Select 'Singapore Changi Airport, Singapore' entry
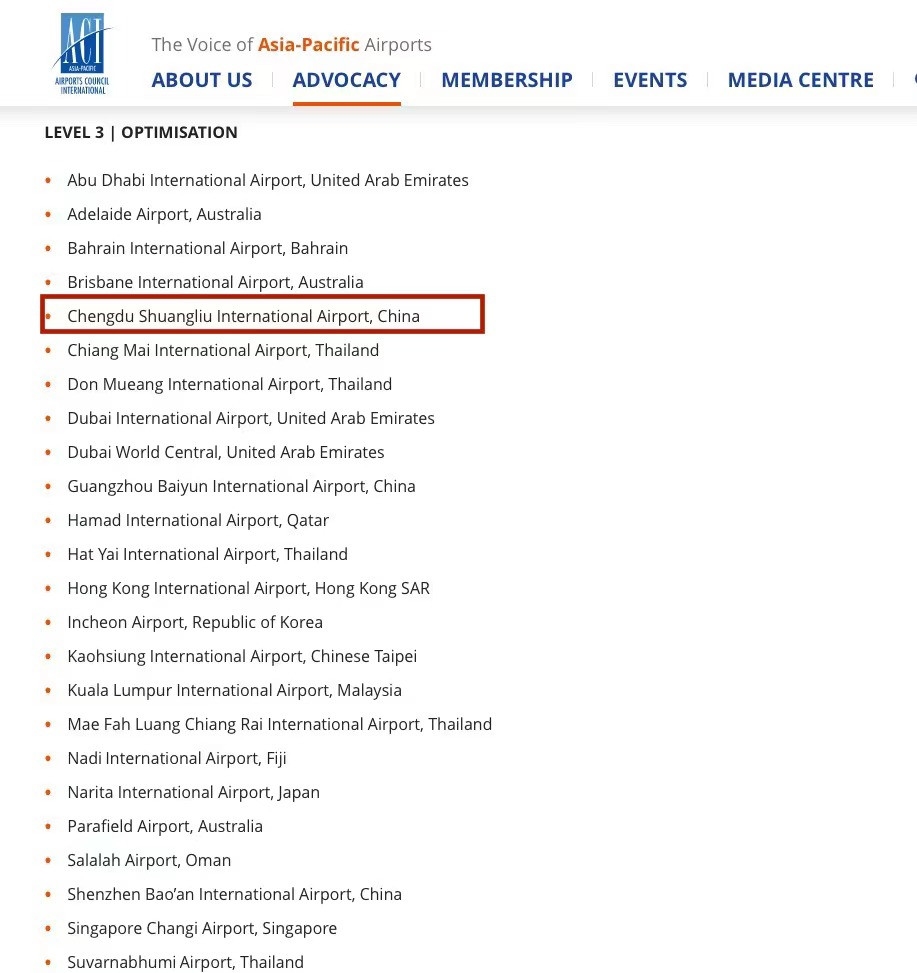Viewport: 917px width, 973px height. coord(202,928)
